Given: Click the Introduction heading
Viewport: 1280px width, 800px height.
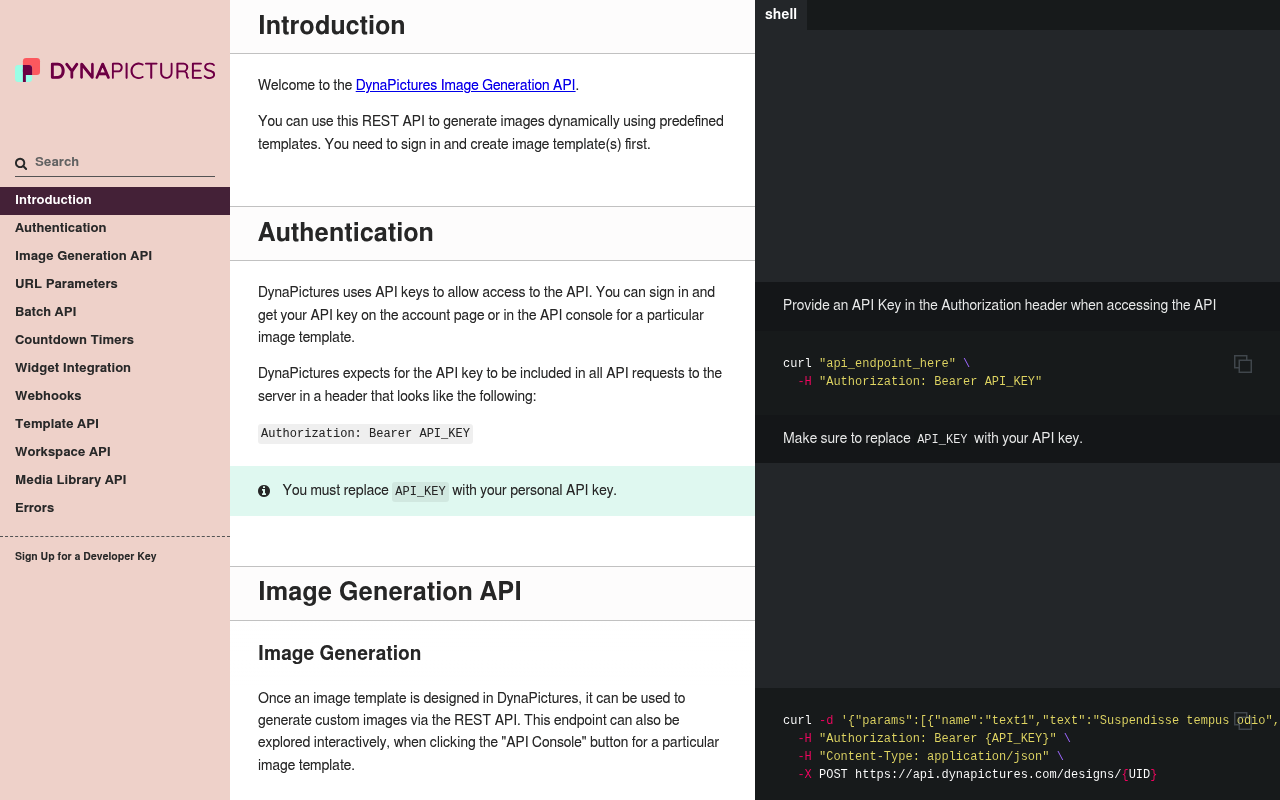Looking at the screenshot, I should pos(332,25).
